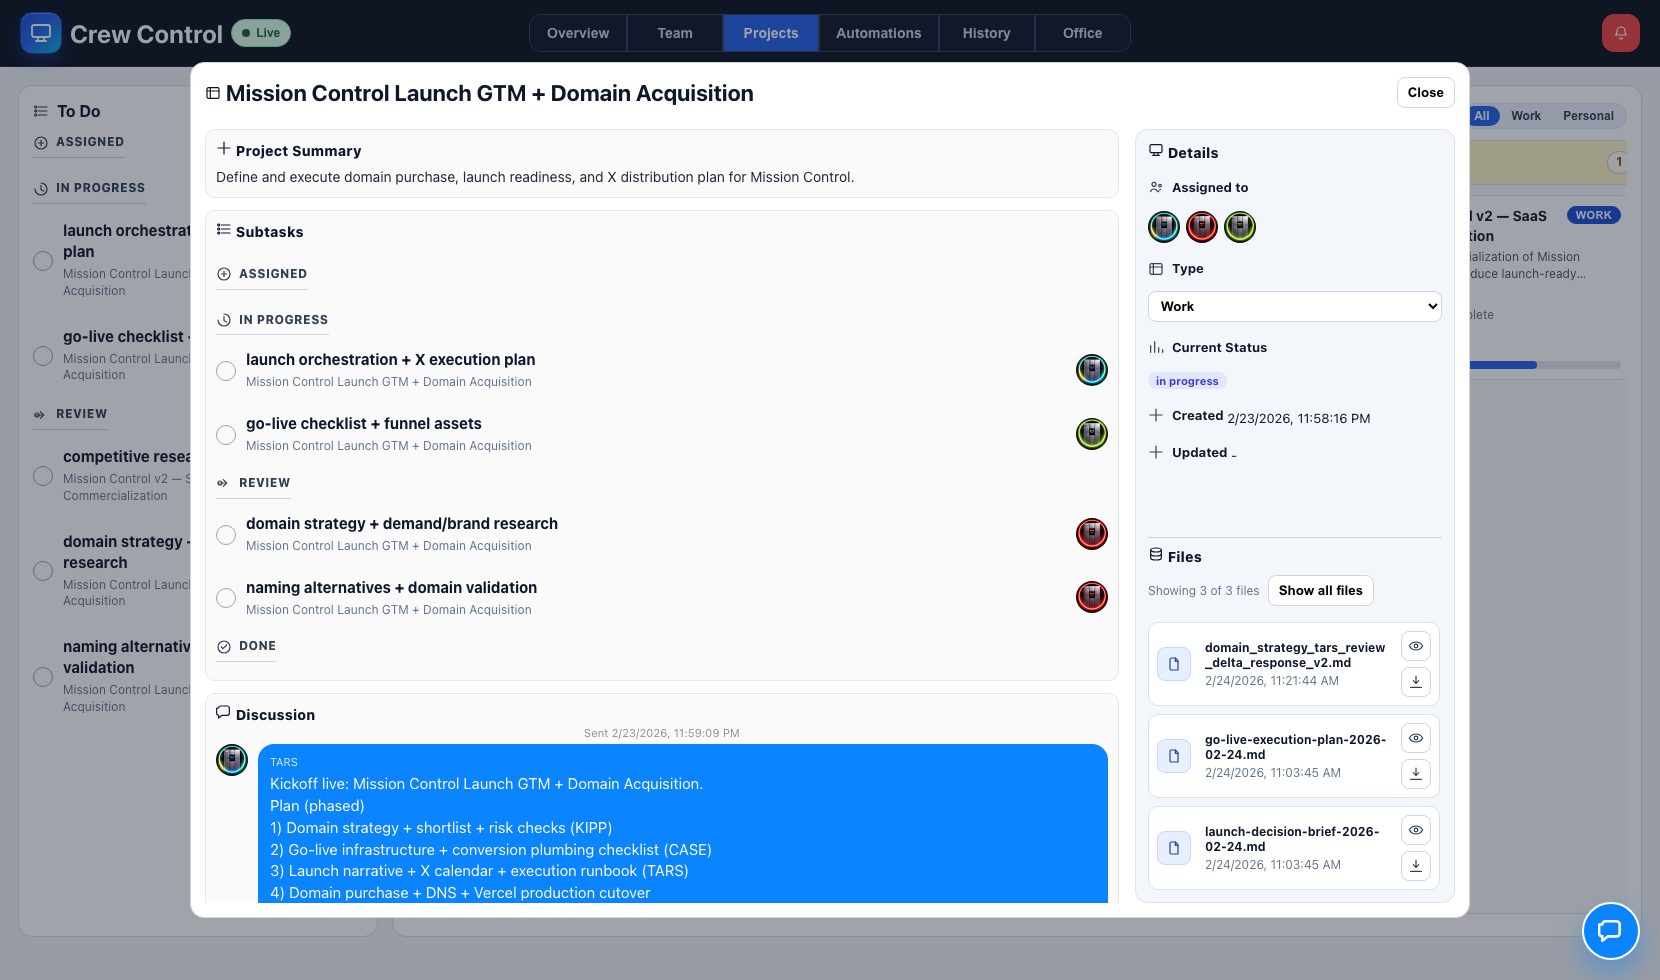Preview the domain_strategy_tars_review file with the eye icon
Image resolution: width=1660 pixels, height=980 pixels.
(1415, 646)
